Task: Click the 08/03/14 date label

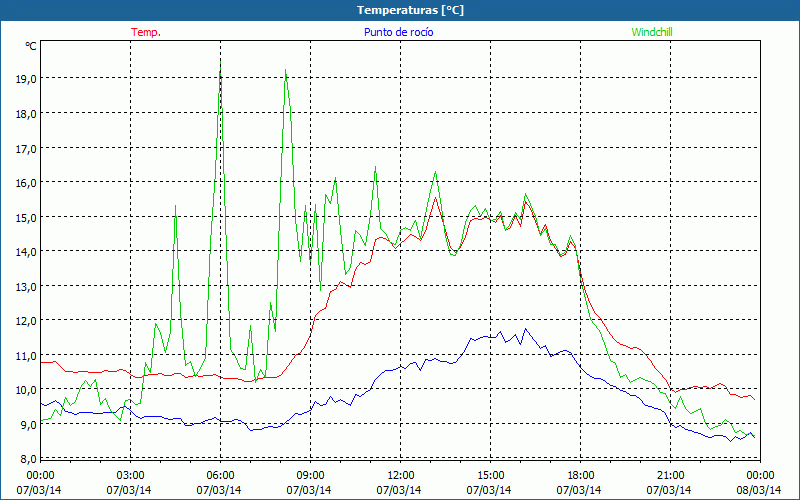Action: (759, 490)
